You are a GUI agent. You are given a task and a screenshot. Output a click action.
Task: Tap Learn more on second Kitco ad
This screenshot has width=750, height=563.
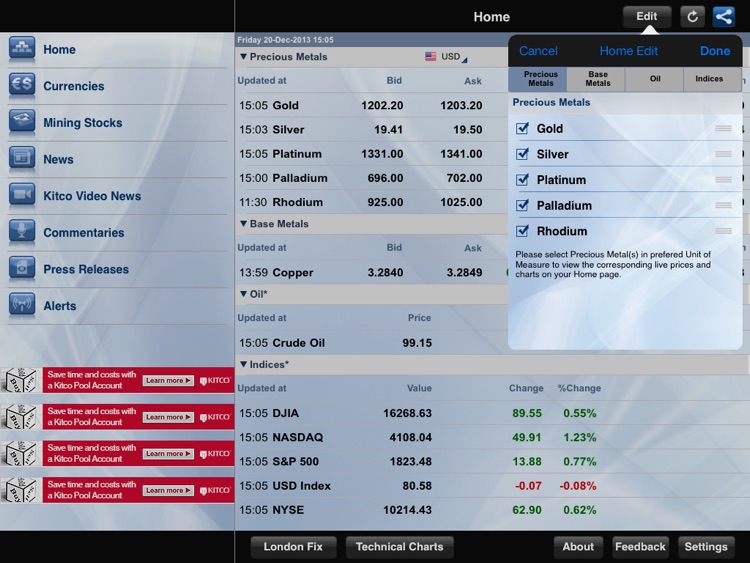click(168, 417)
